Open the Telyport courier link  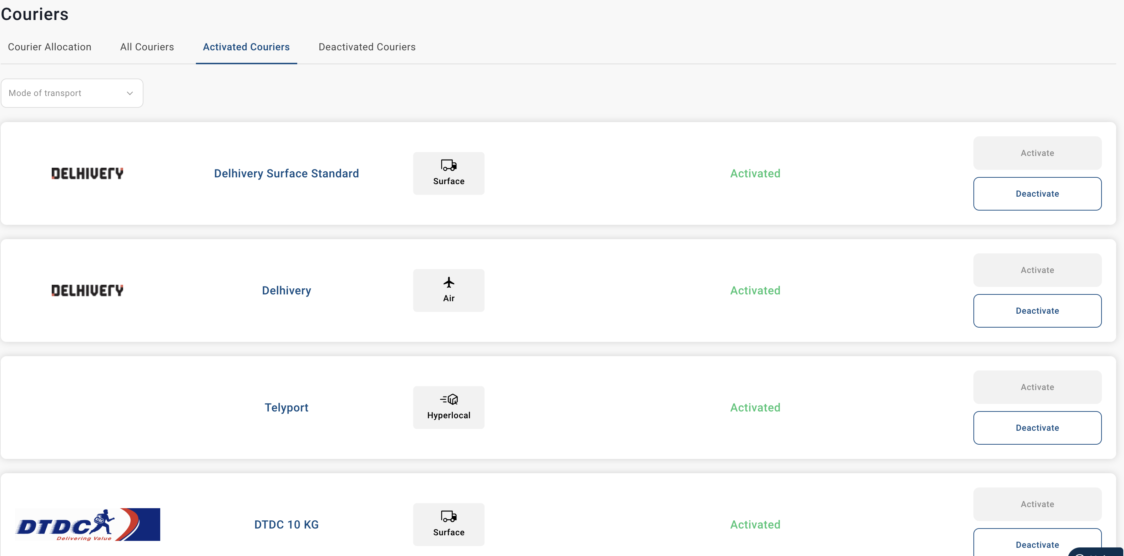287,408
